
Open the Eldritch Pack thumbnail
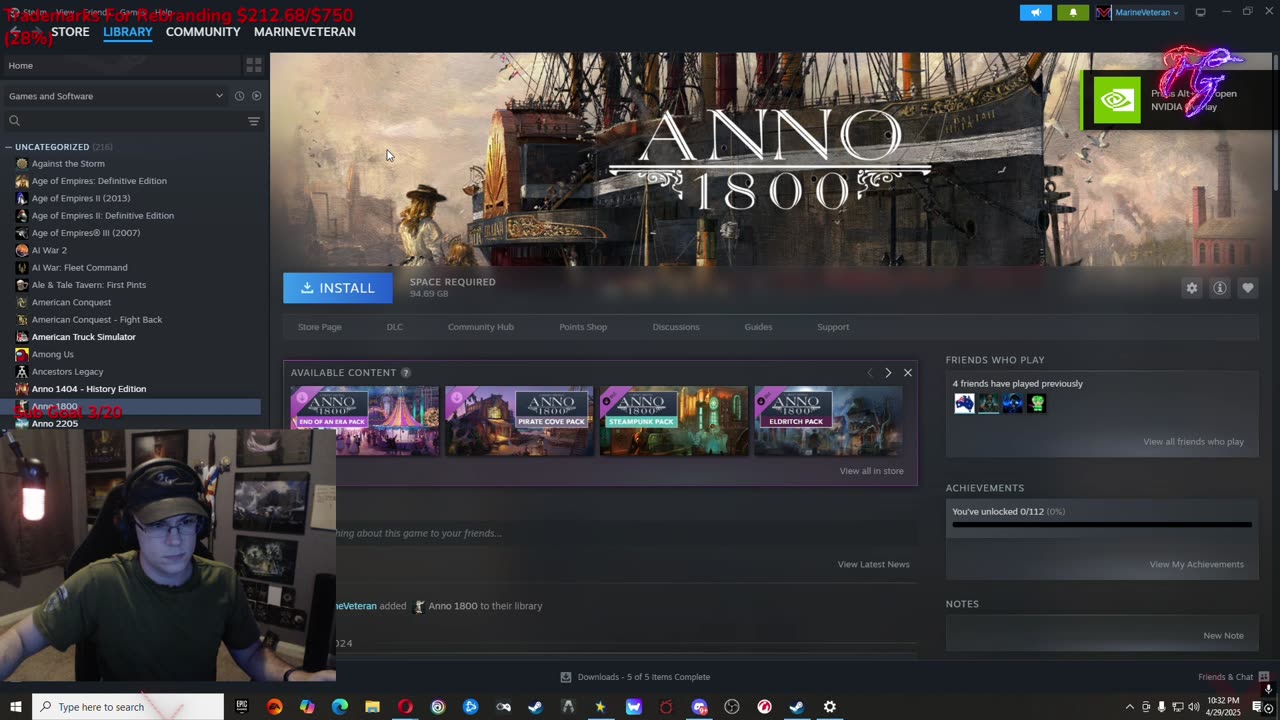tap(828, 421)
